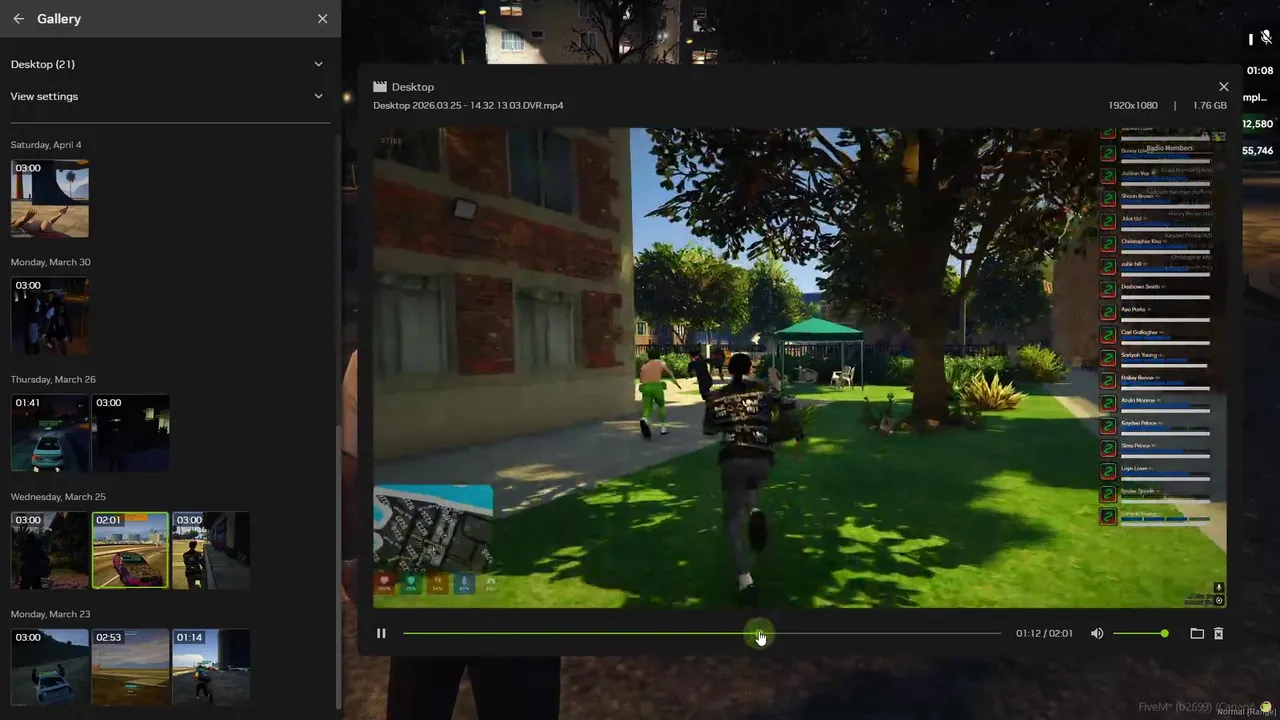Open Saturday, April 4 video thumbnail

tap(50, 198)
